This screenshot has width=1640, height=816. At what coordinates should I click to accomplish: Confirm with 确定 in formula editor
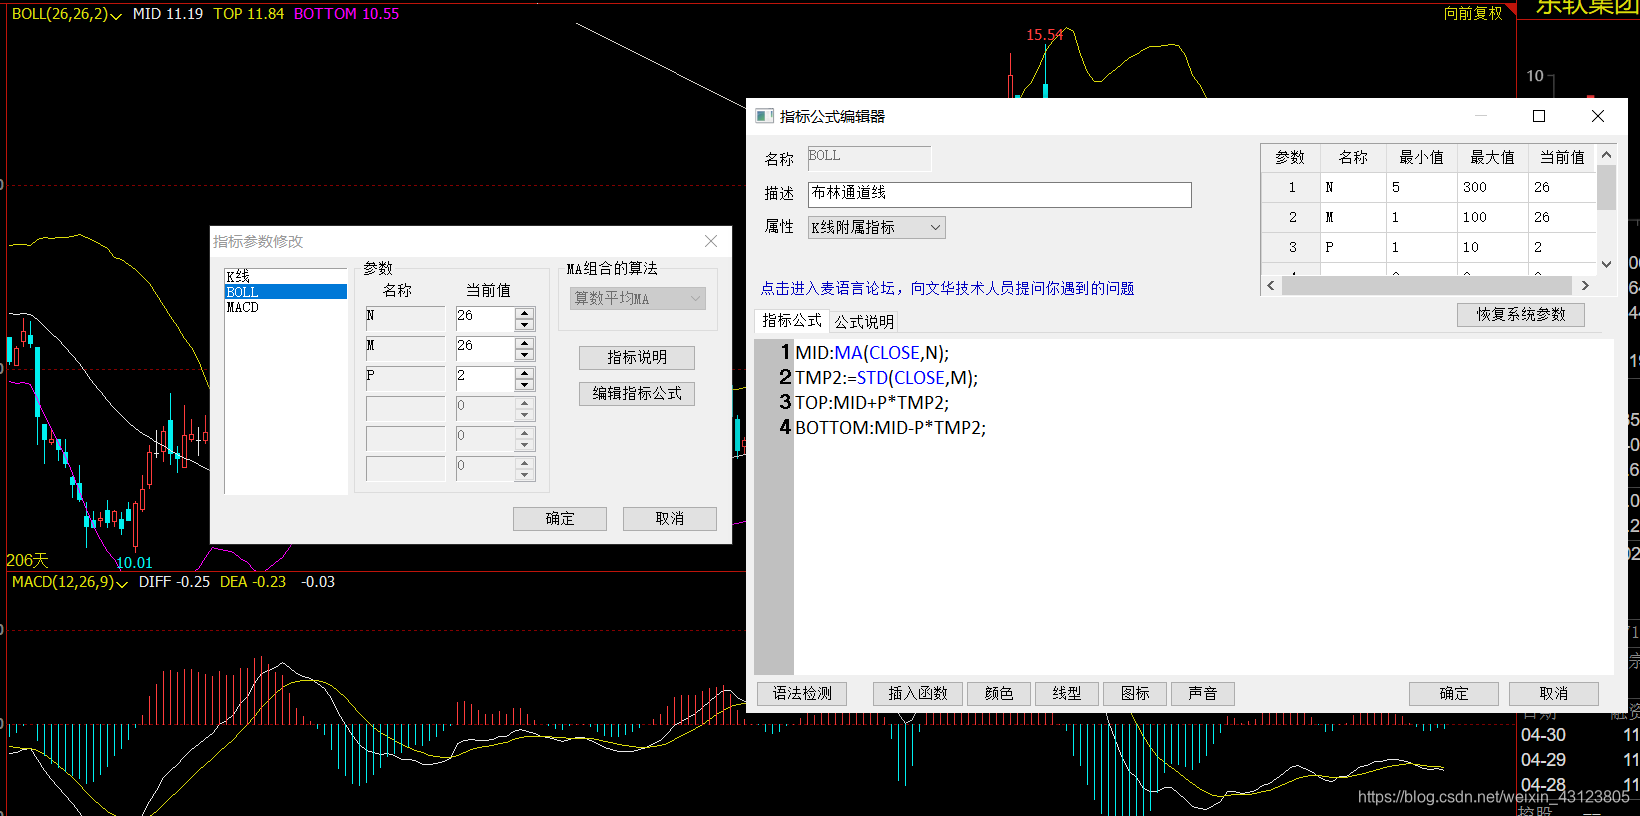click(1454, 693)
